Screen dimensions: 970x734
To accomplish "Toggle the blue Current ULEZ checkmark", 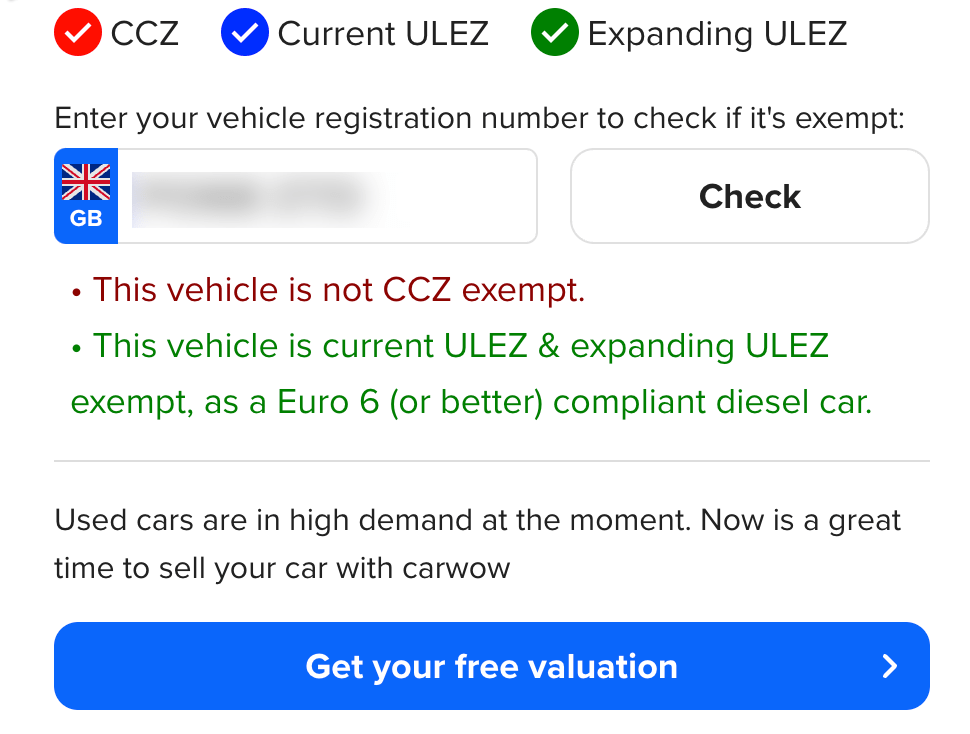I will click(x=244, y=34).
